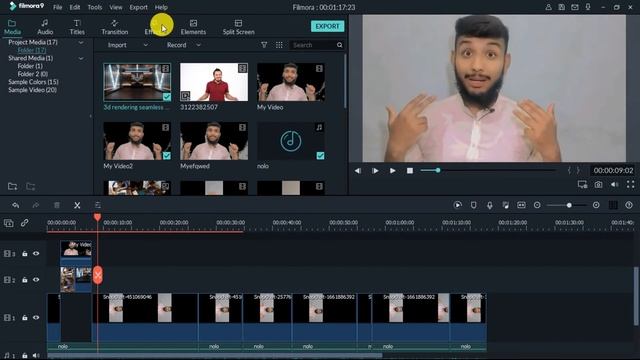Open the Split Screen tab
Viewport: 640px width, 360px height.
pyautogui.click(x=238, y=27)
